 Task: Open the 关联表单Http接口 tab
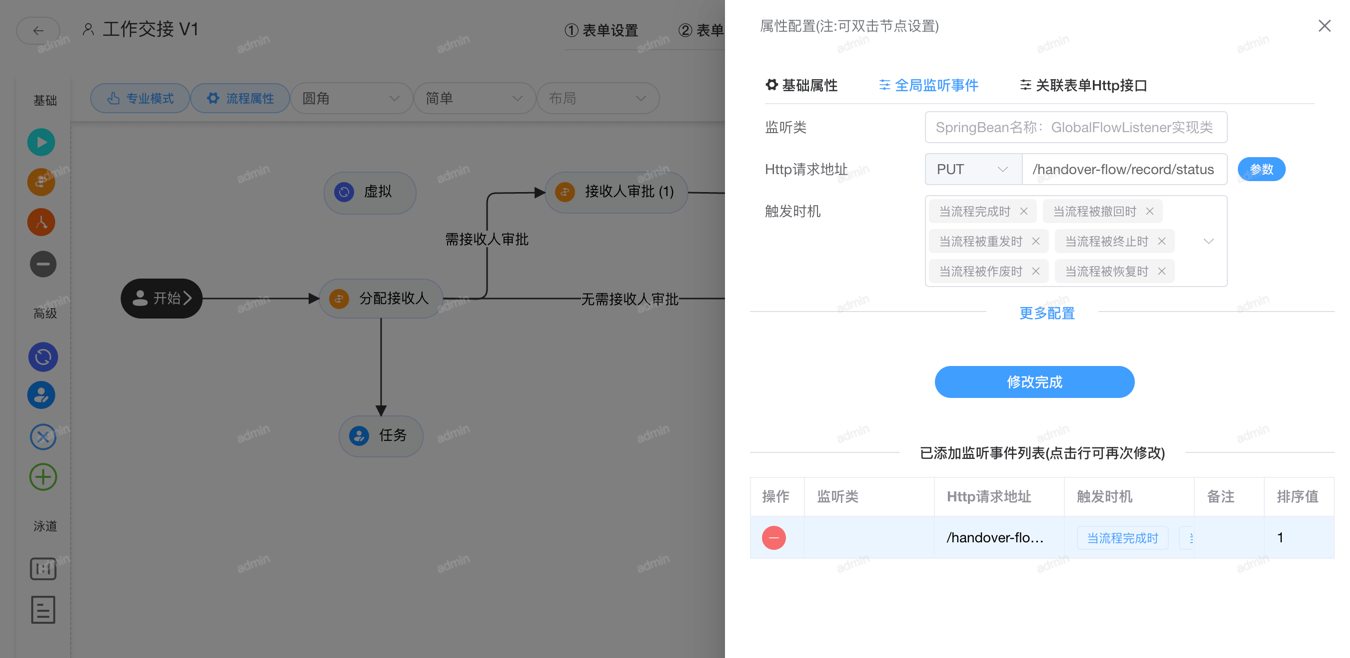[1083, 86]
